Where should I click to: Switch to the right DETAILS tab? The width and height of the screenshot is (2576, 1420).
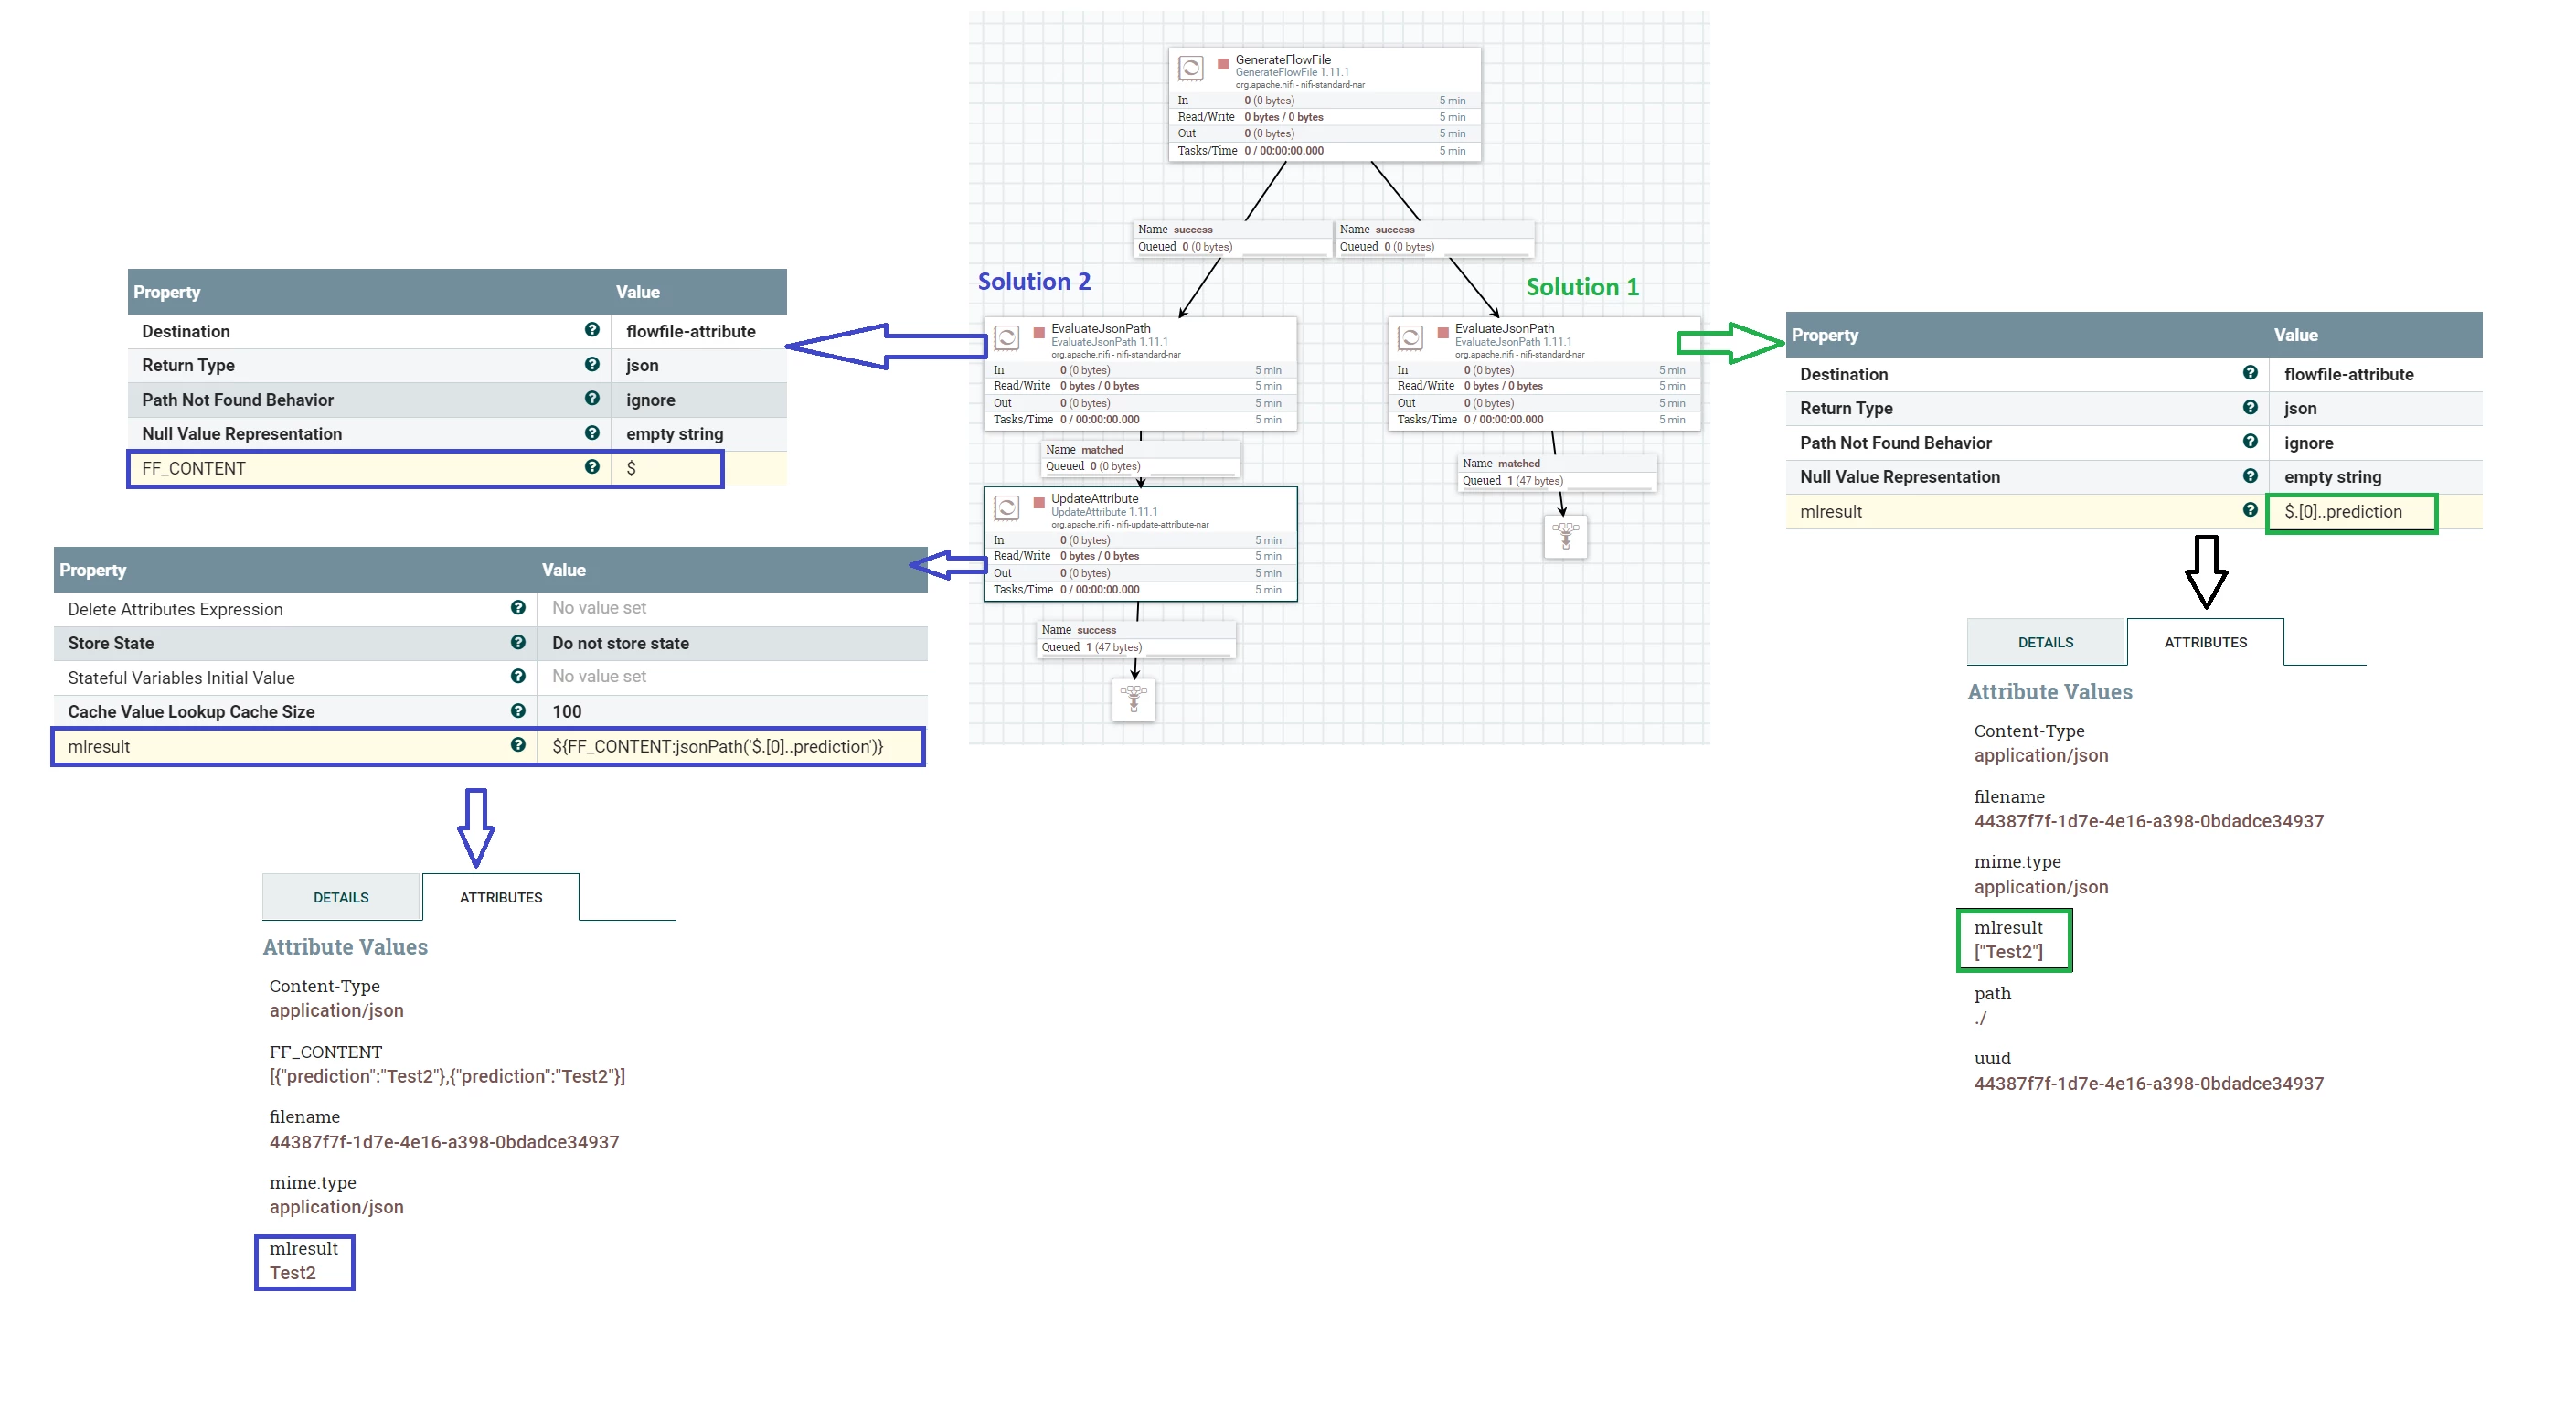(2045, 642)
